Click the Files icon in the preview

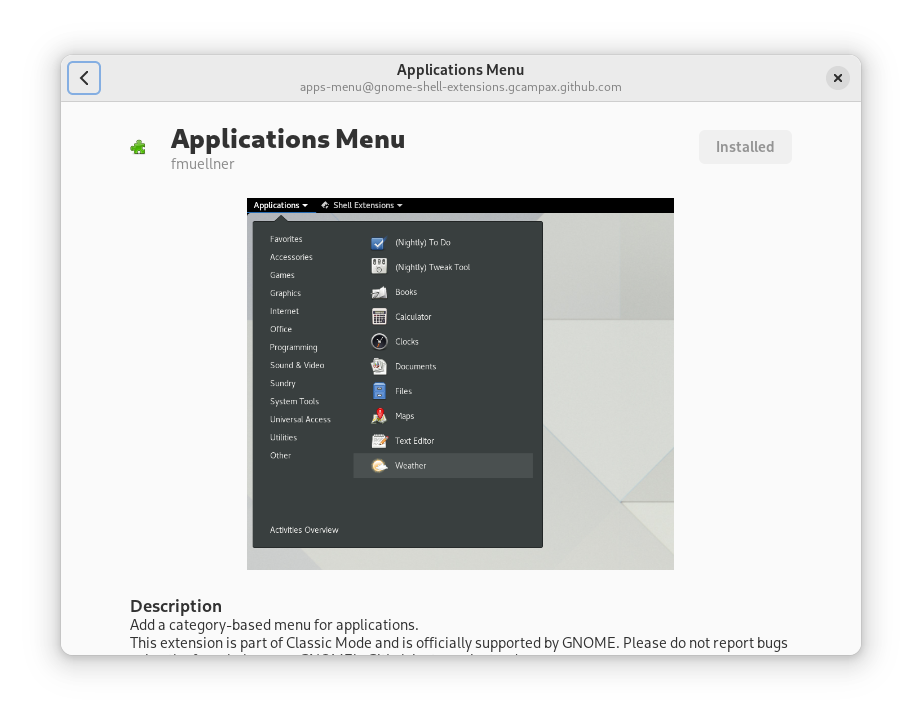tap(379, 391)
